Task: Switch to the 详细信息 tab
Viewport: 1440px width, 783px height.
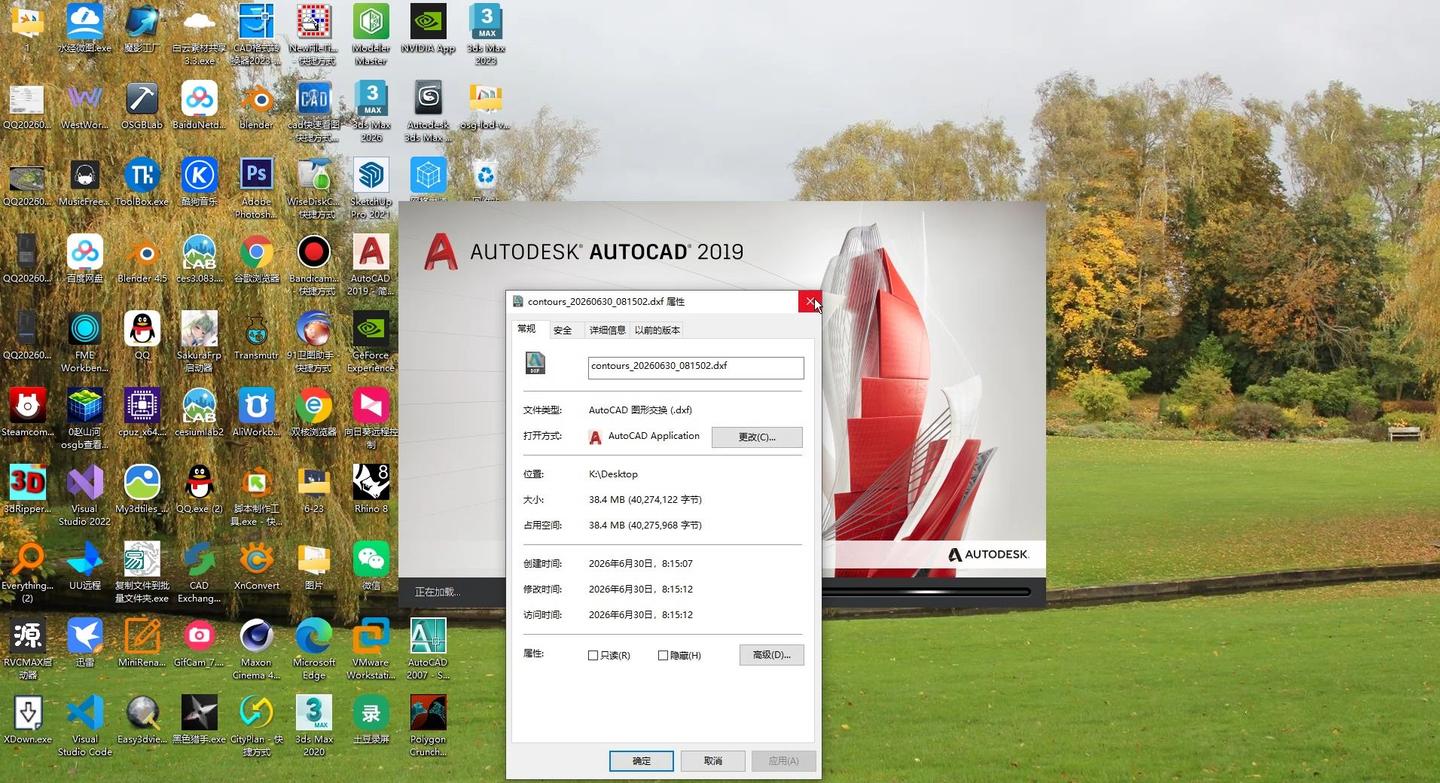Action: coord(607,330)
